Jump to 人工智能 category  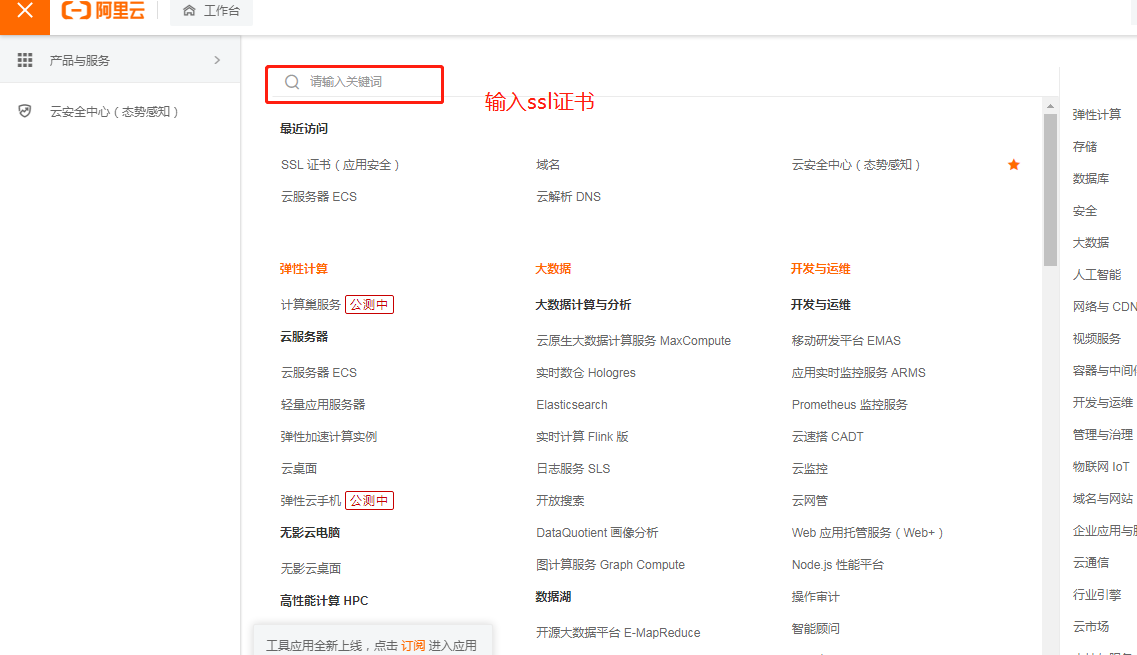pos(1096,274)
